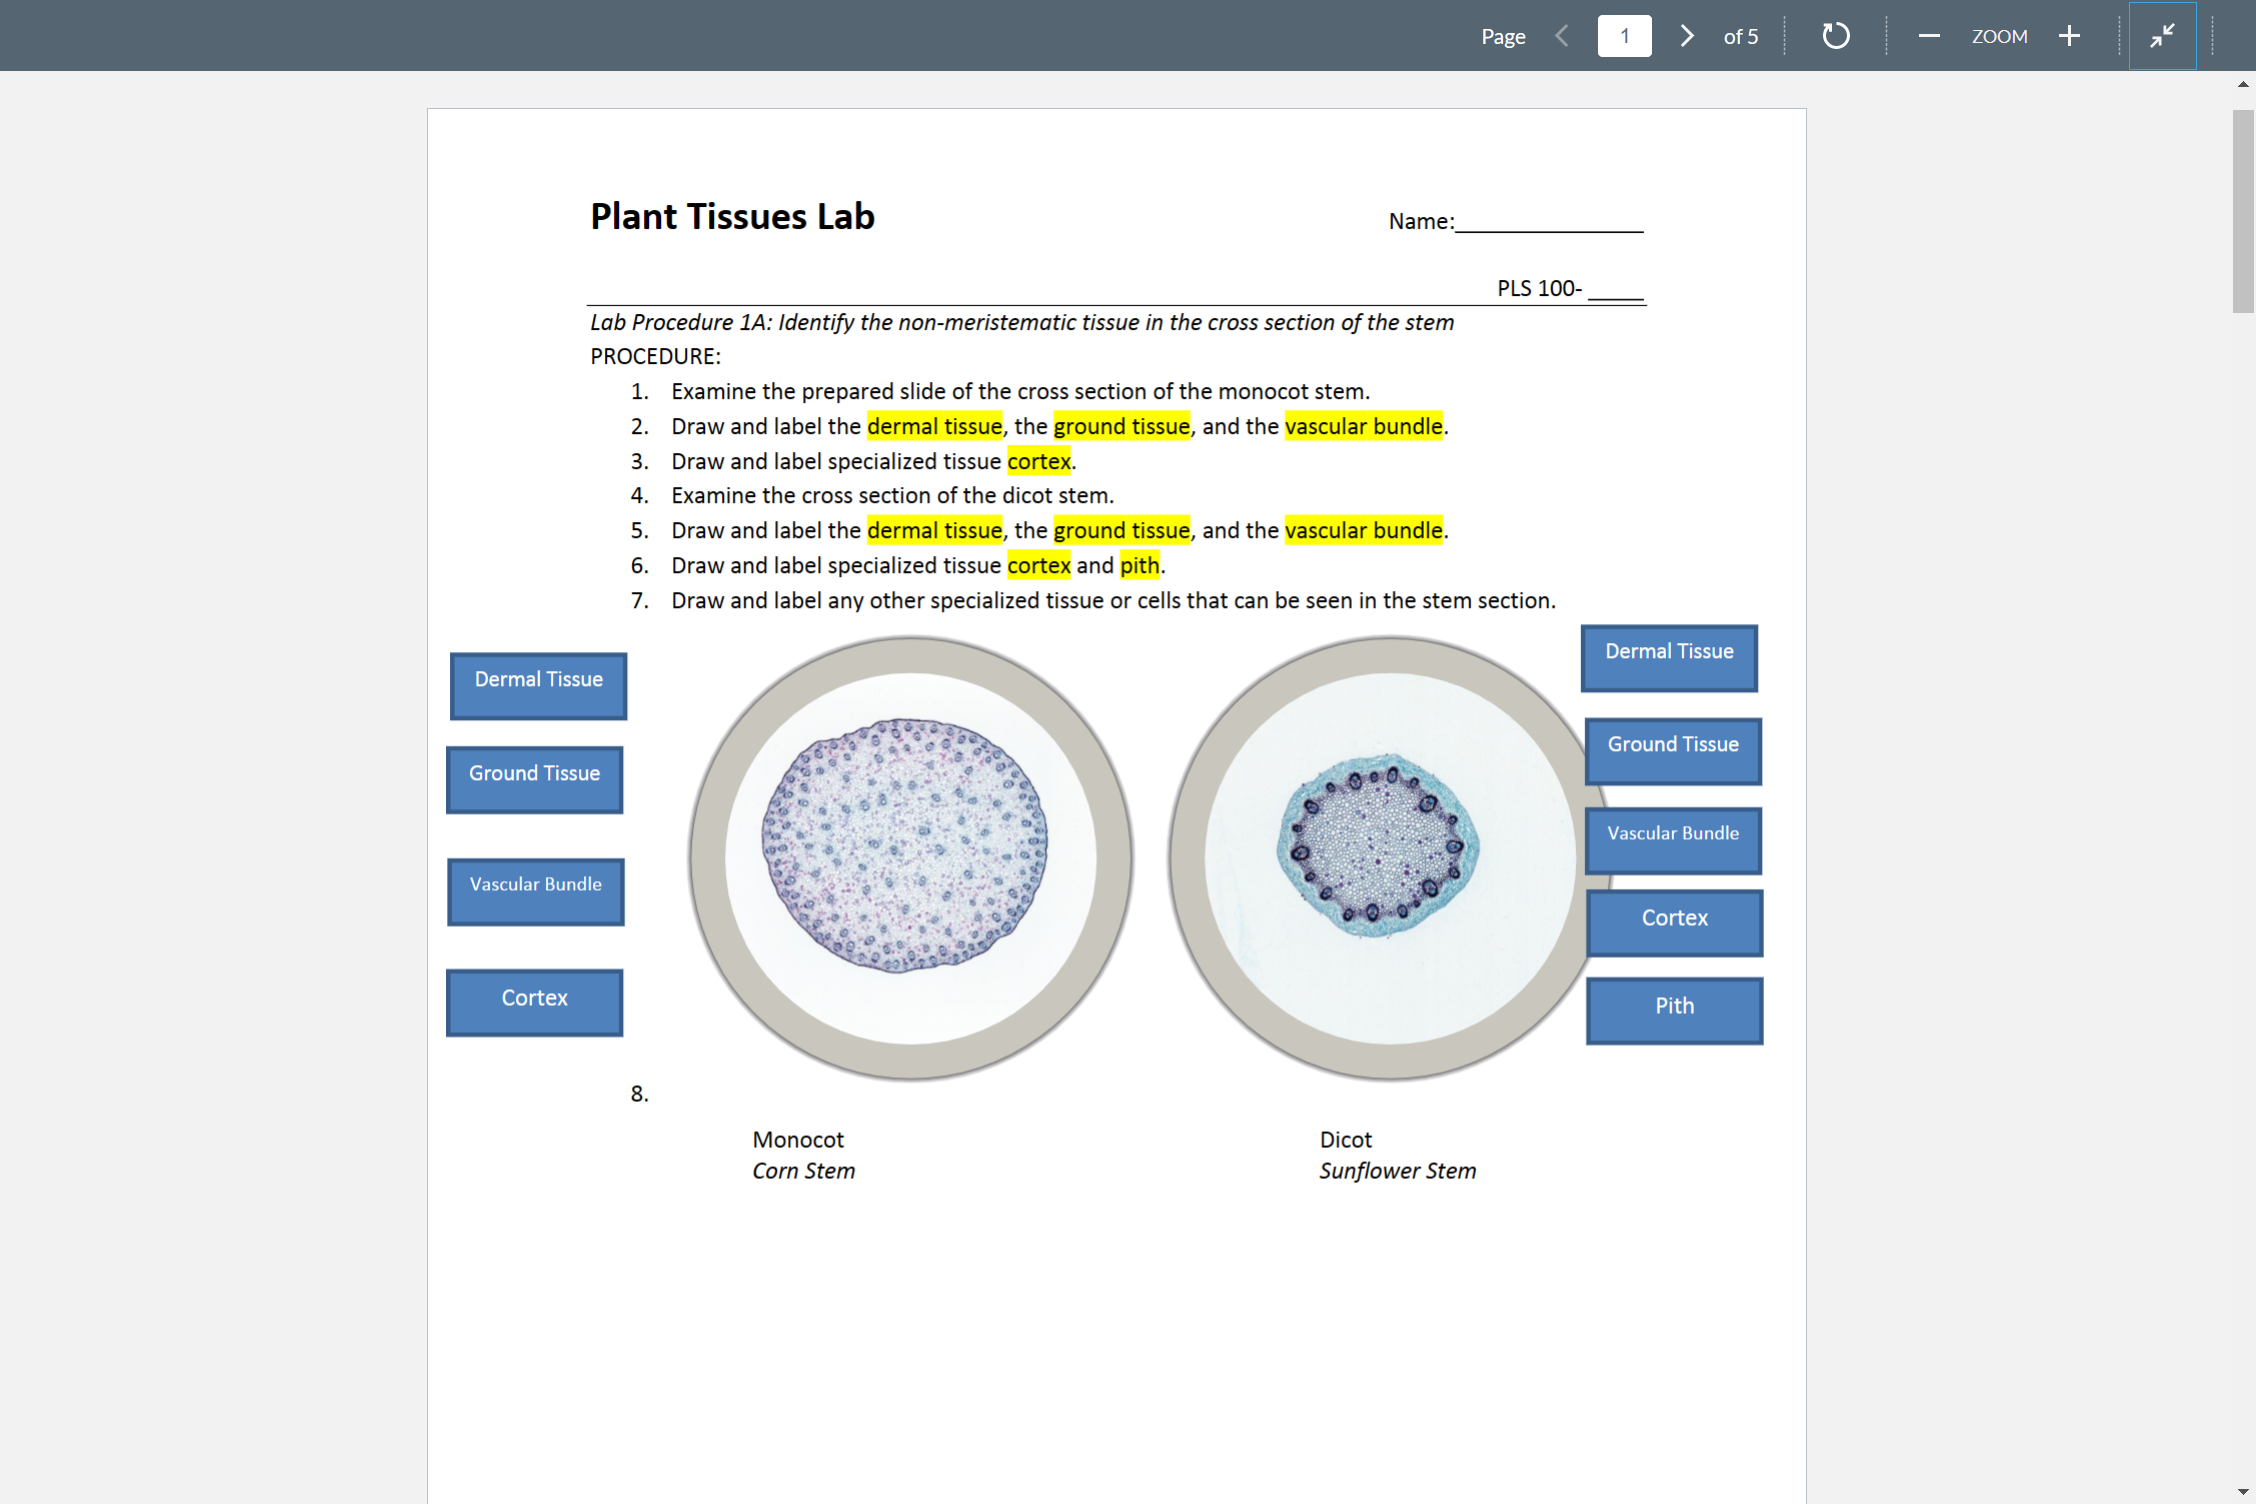The image size is (2256, 1504).
Task: Click the left Cortex label
Action: point(534,1002)
